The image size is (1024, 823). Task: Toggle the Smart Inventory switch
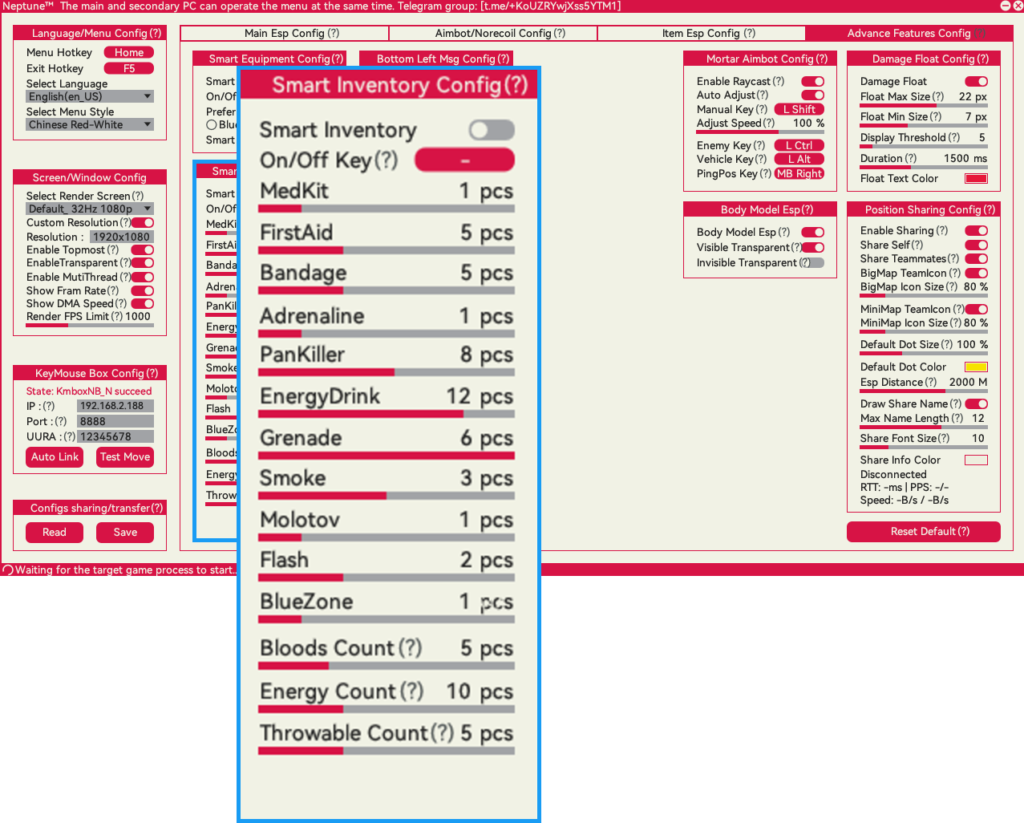pyautogui.click(x=491, y=130)
